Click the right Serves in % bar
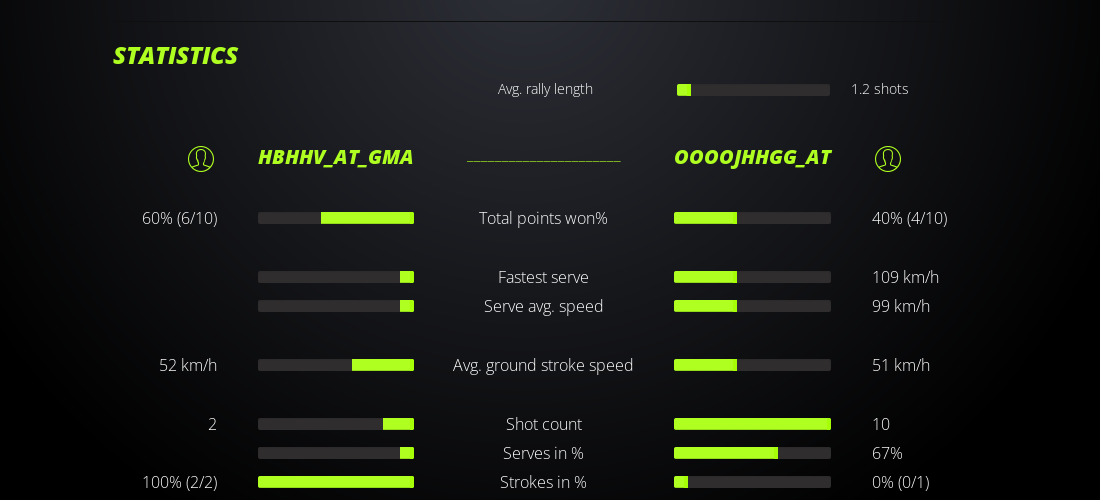Image resolution: width=1100 pixels, height=500 pixels. [752, 453]
